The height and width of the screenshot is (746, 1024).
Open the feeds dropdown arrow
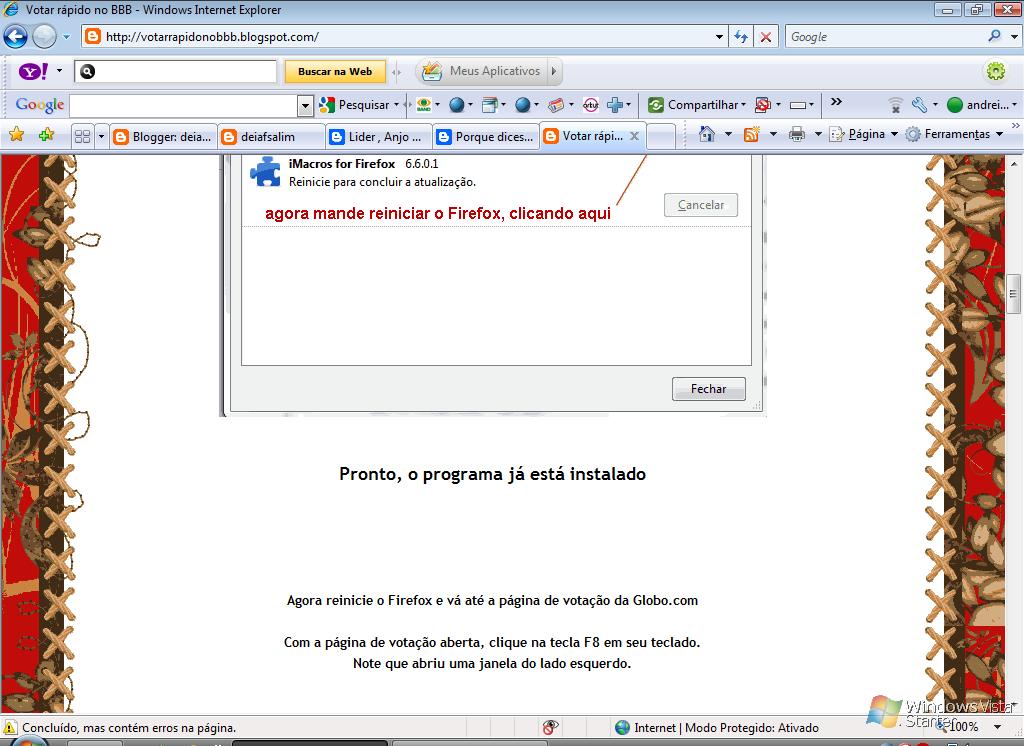[773, 134]
